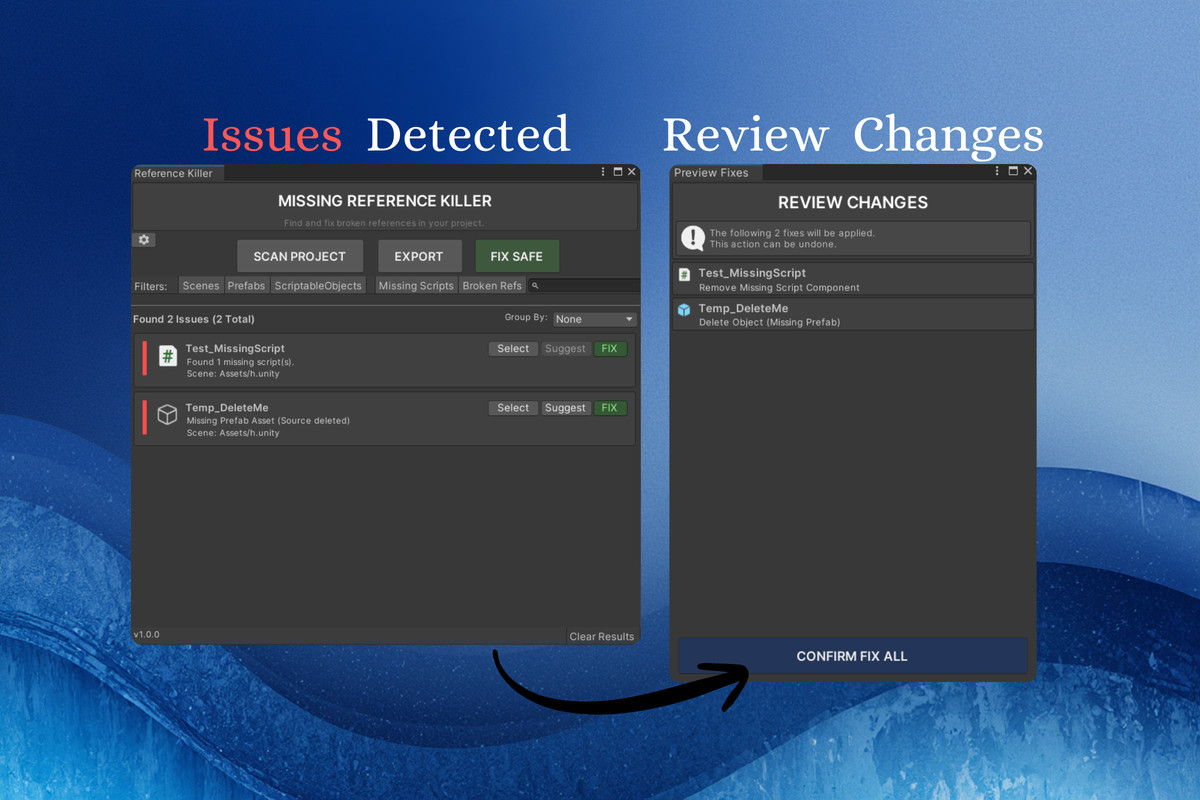Click the search magnifier icon in filters

(x=535, y=286)
